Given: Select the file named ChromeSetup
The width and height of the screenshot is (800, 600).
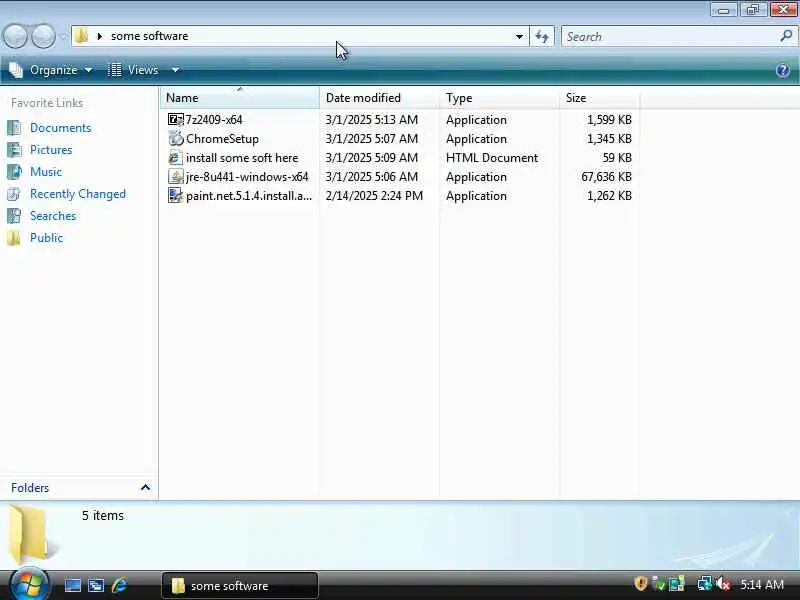Looking at the screenshot, I should 222,139.
